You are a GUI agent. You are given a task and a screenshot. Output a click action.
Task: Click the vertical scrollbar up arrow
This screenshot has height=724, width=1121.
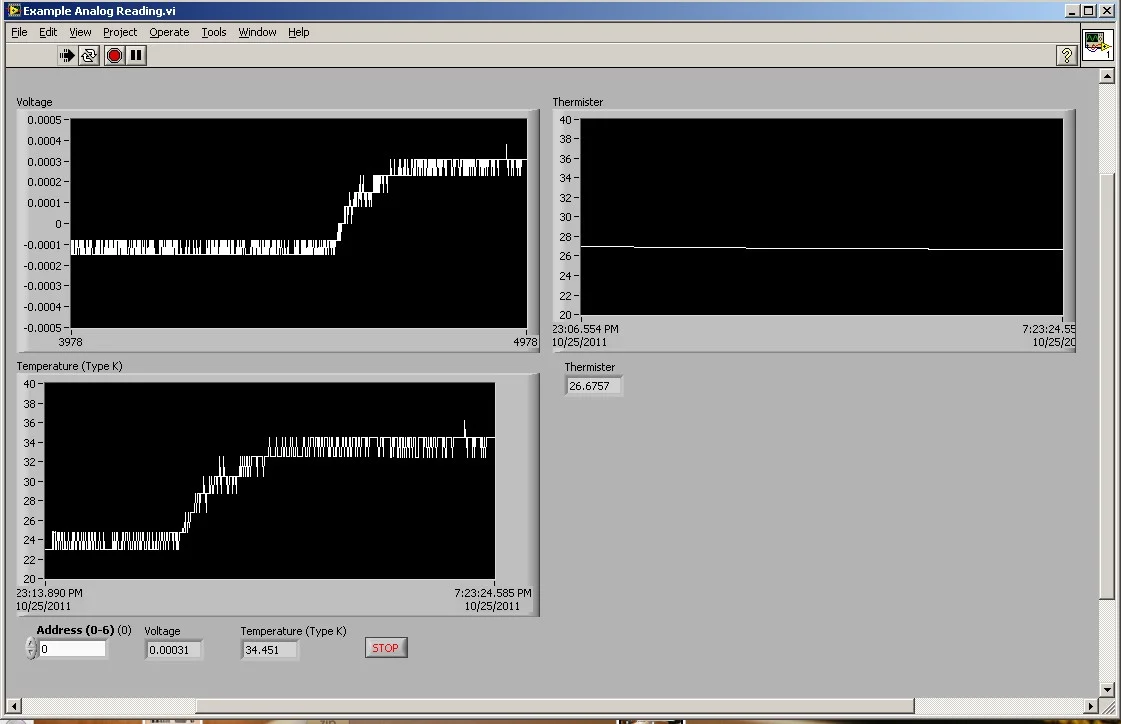[1107, 76]
